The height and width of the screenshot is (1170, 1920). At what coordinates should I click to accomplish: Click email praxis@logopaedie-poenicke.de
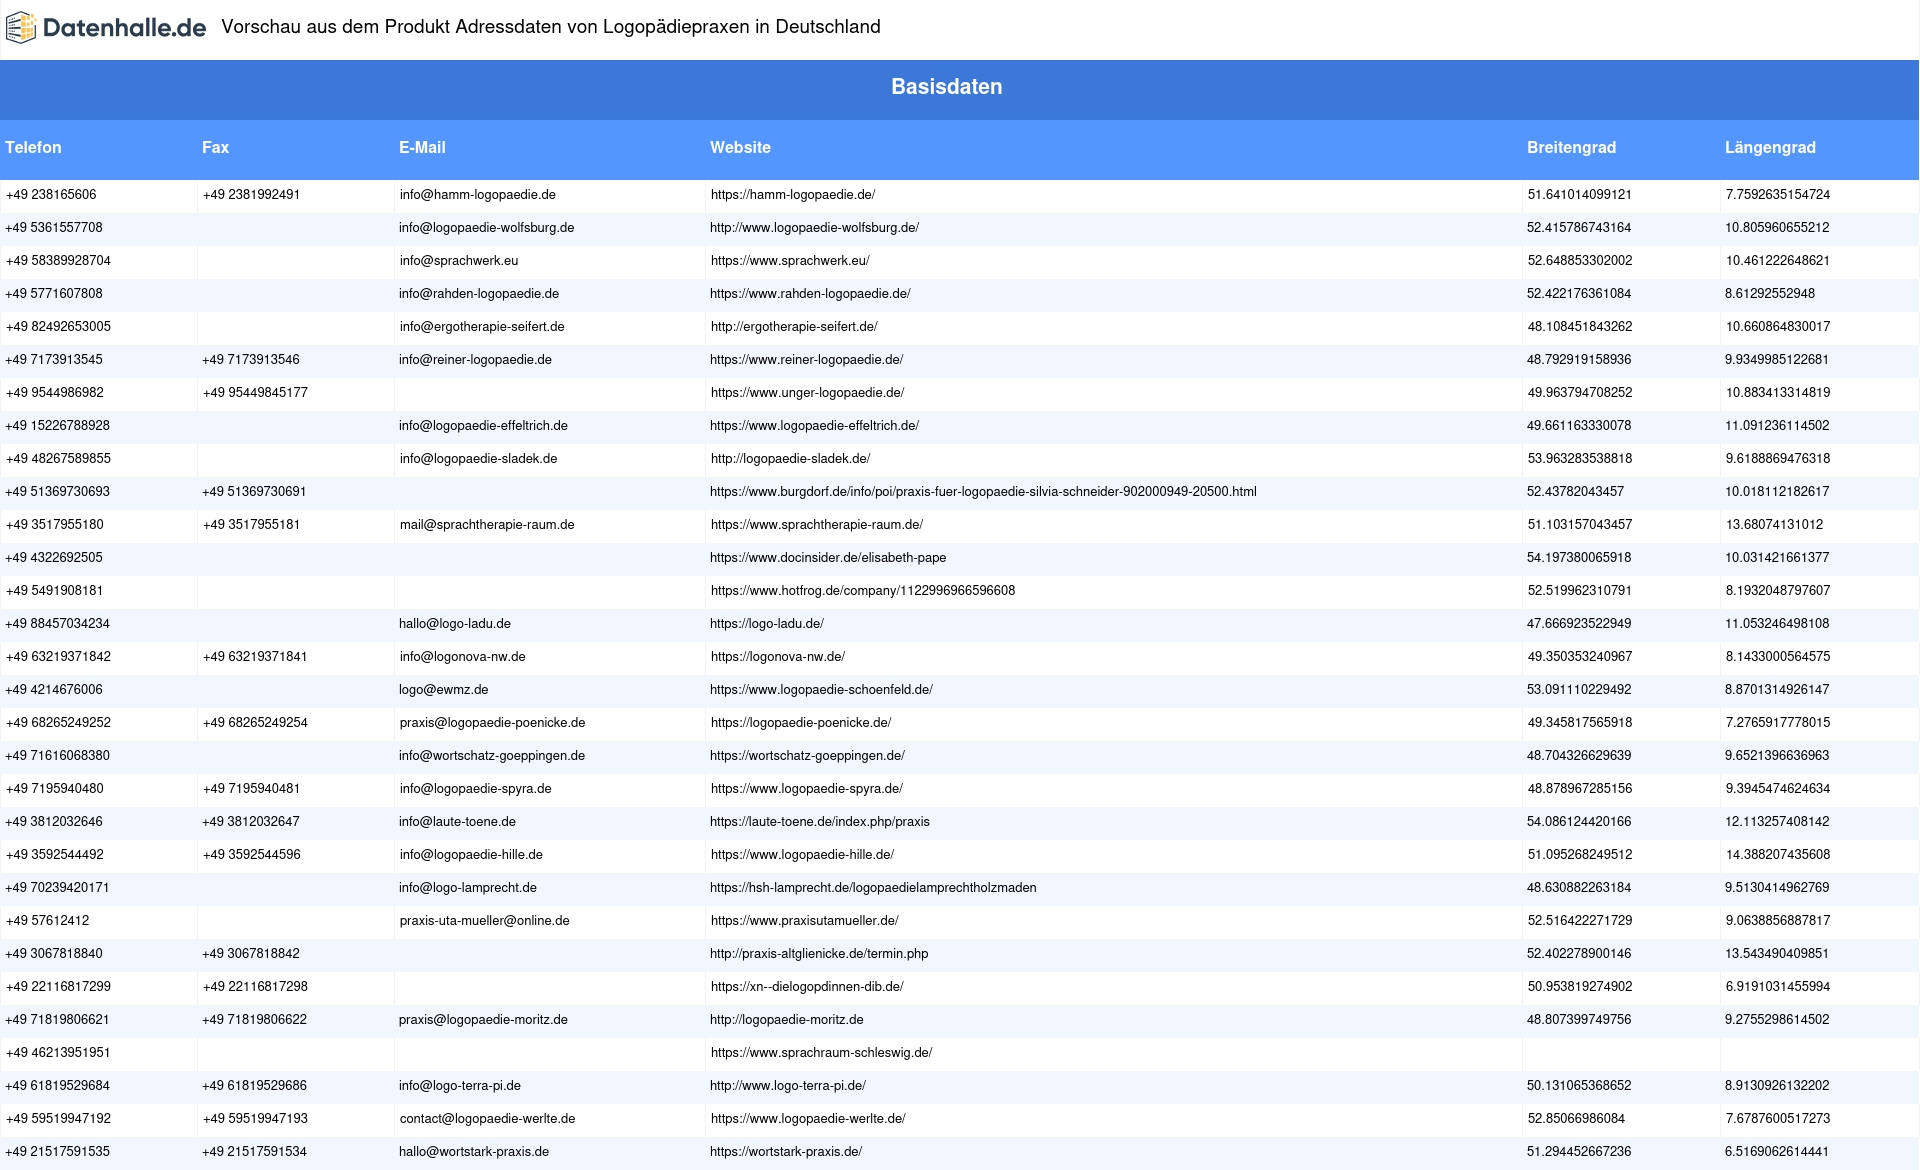pyautogui.click(x=492, y=723)
